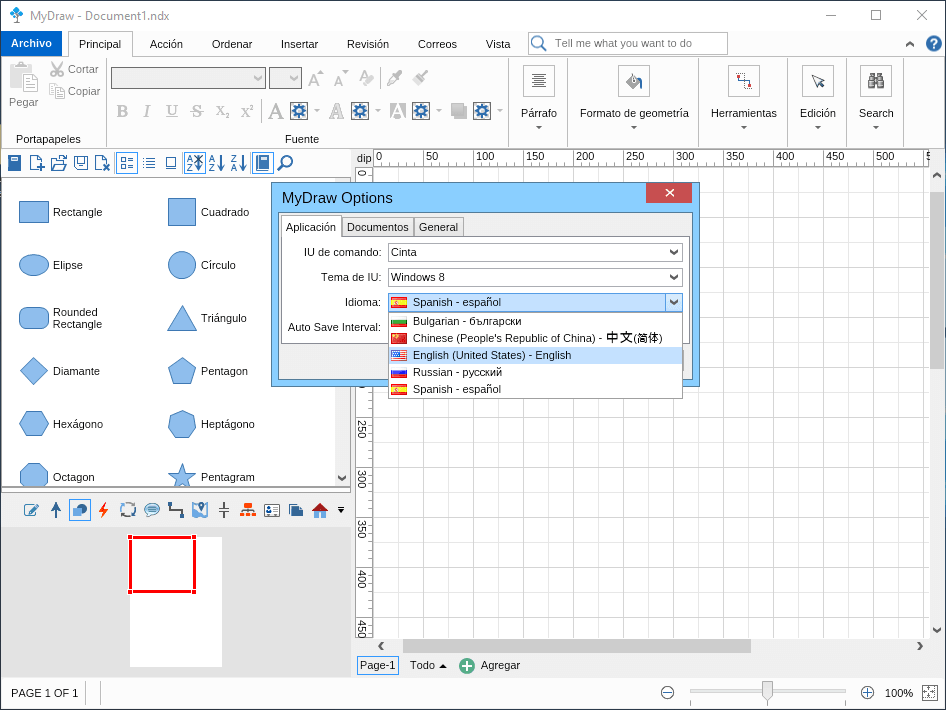
Task: Switch to the Documentos tab
Action: (378, 227)
